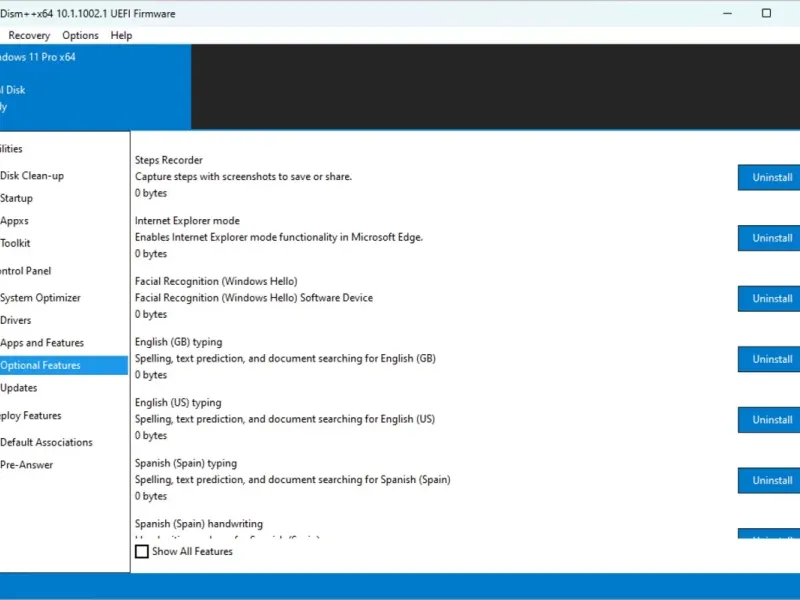
Task: Click the Internet Explorer mode title
Action: [187, 221]
